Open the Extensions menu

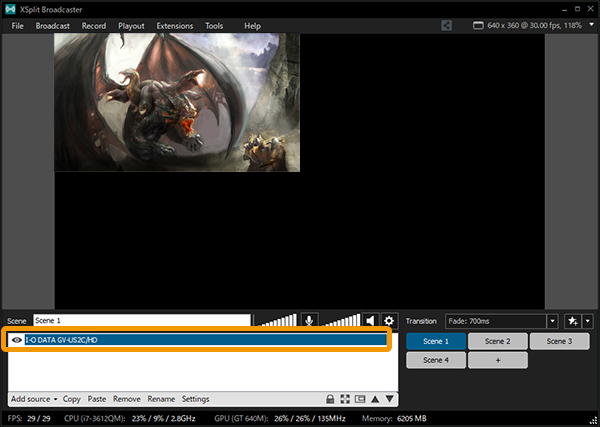point(174,25)
